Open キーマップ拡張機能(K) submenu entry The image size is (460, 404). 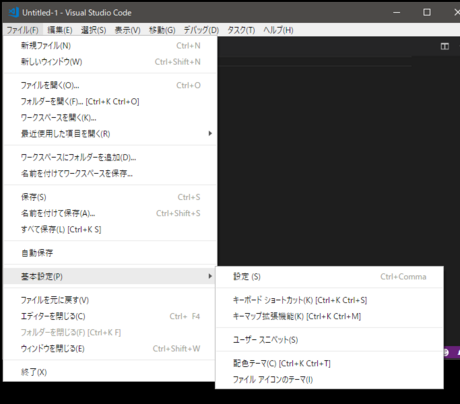(329, 316)
